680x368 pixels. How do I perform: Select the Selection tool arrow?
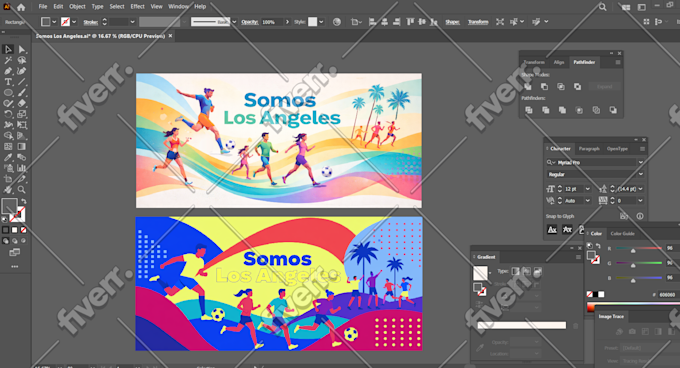tap(8, 49)
